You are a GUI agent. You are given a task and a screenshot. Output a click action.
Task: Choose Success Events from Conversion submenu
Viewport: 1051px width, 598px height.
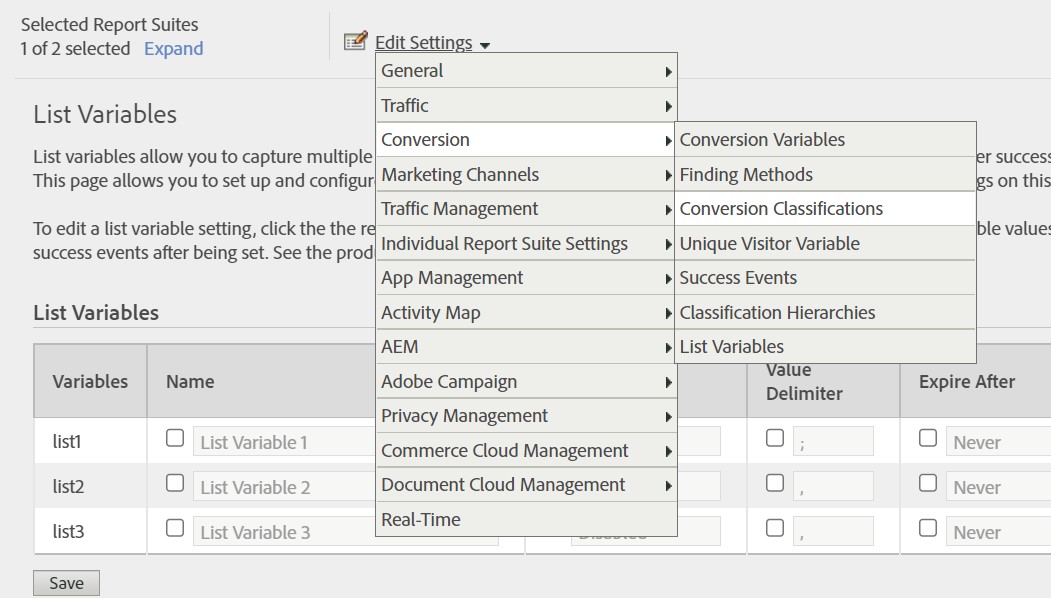pos(738,278)
